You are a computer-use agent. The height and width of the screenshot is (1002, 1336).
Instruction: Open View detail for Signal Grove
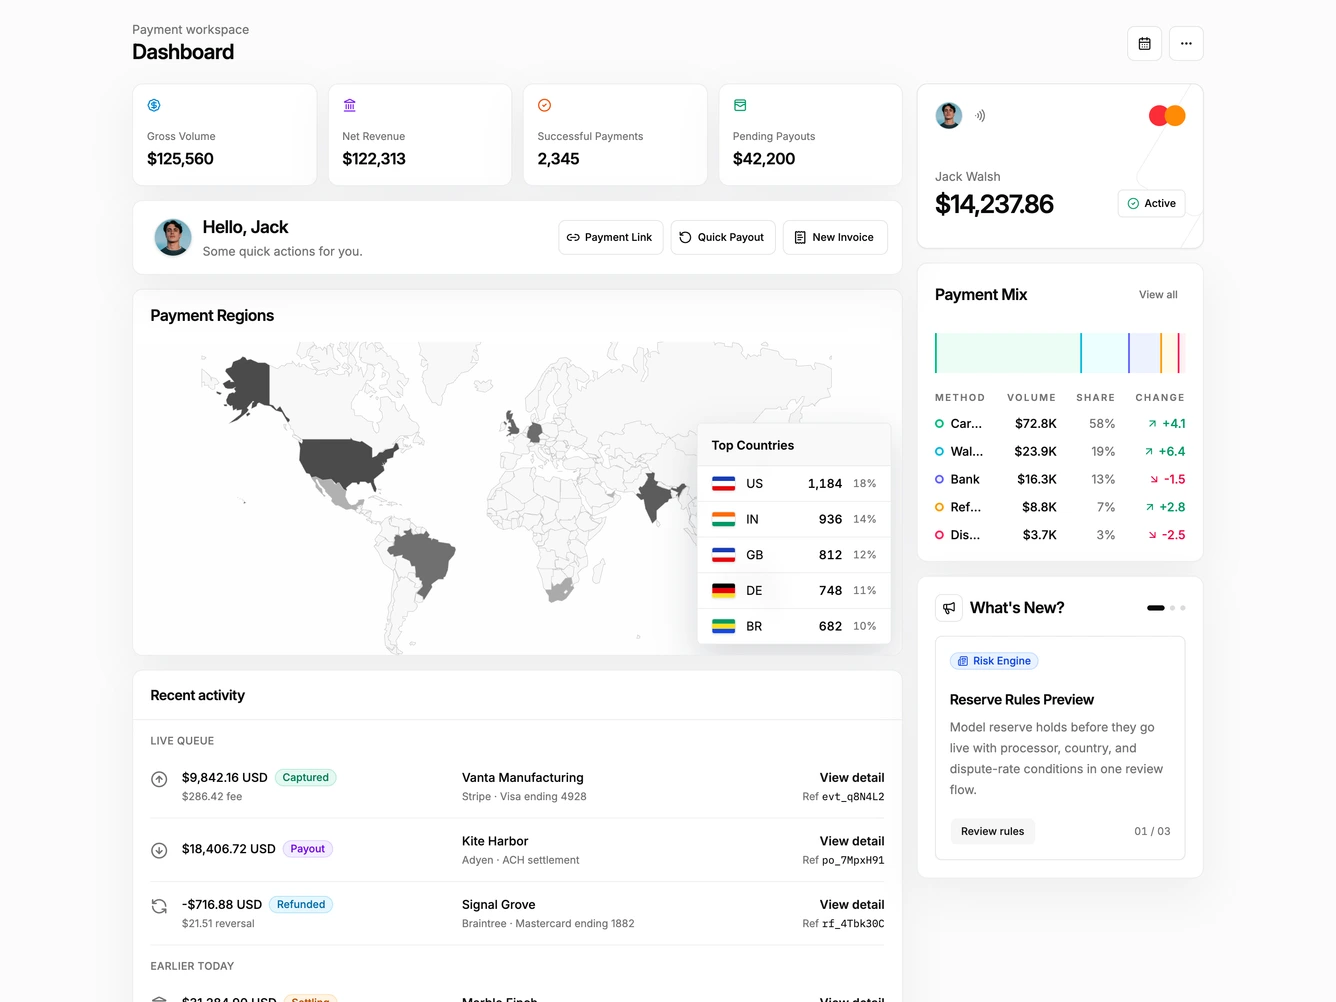coord(852,905)
